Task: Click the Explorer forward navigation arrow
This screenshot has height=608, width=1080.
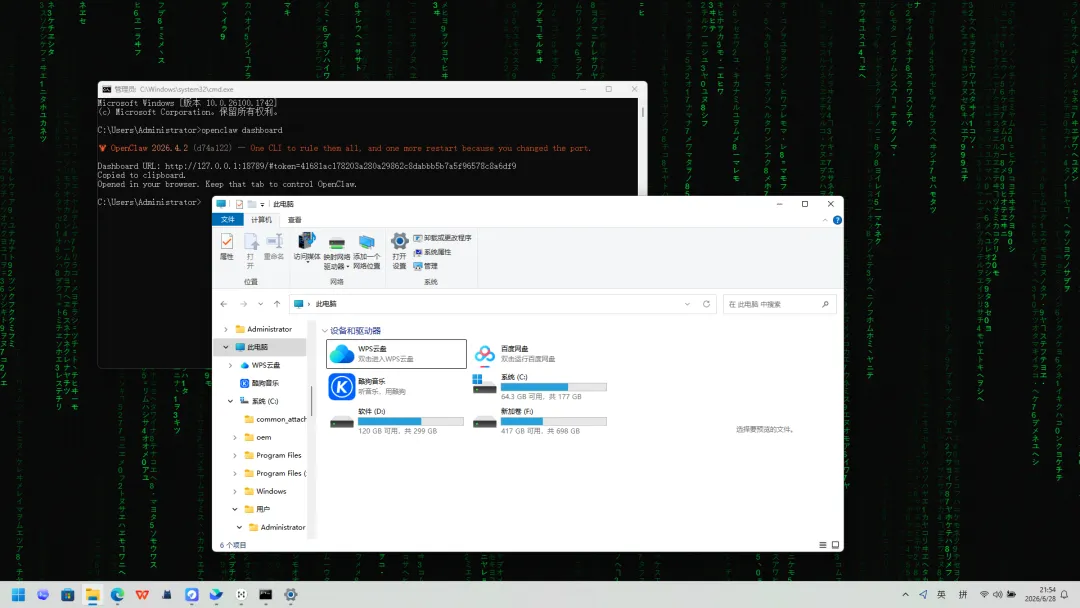Action: click(x=243, y=304)
